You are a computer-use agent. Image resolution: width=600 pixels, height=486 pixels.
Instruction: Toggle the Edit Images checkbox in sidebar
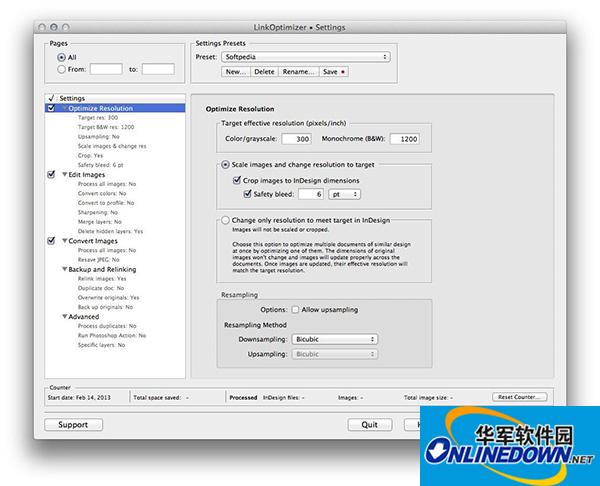click(51, 175)
